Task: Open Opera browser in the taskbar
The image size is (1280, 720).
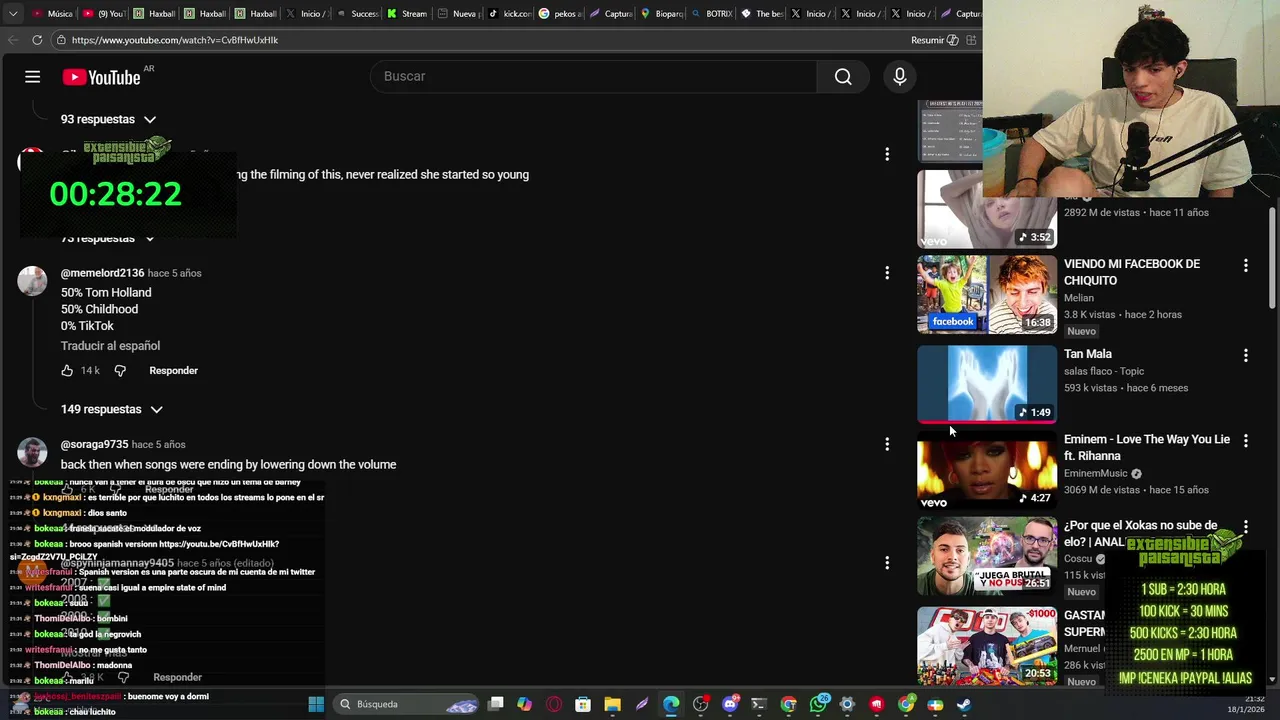Action: (x=553, y=704)
